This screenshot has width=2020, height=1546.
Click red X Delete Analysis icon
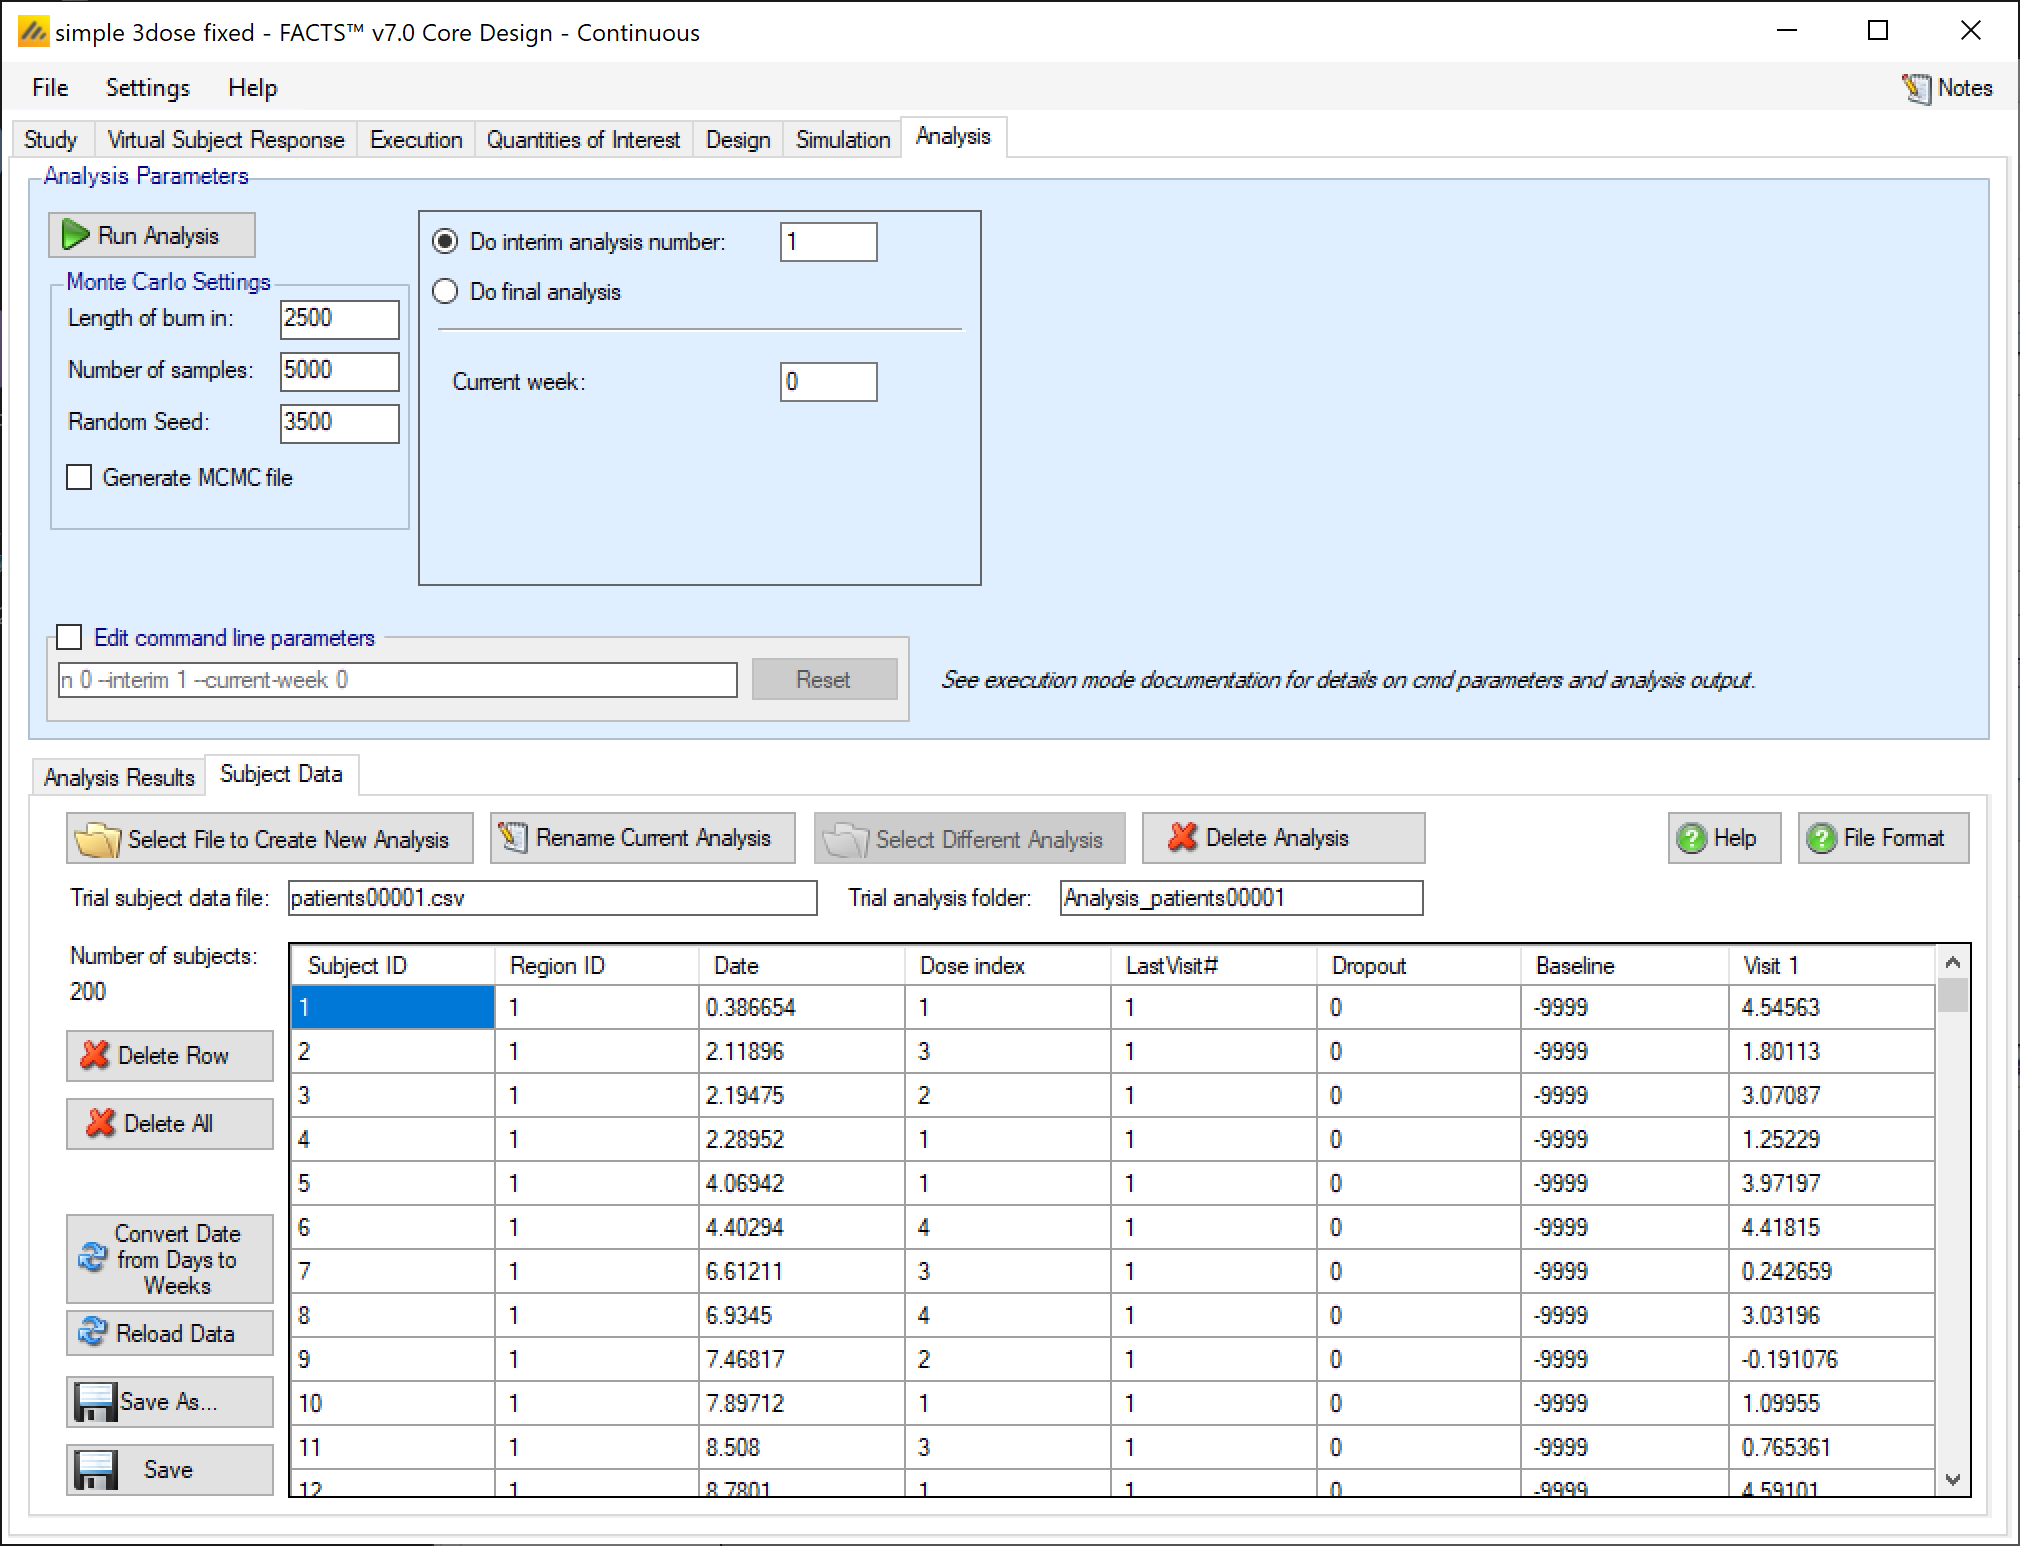(1182, 837)
